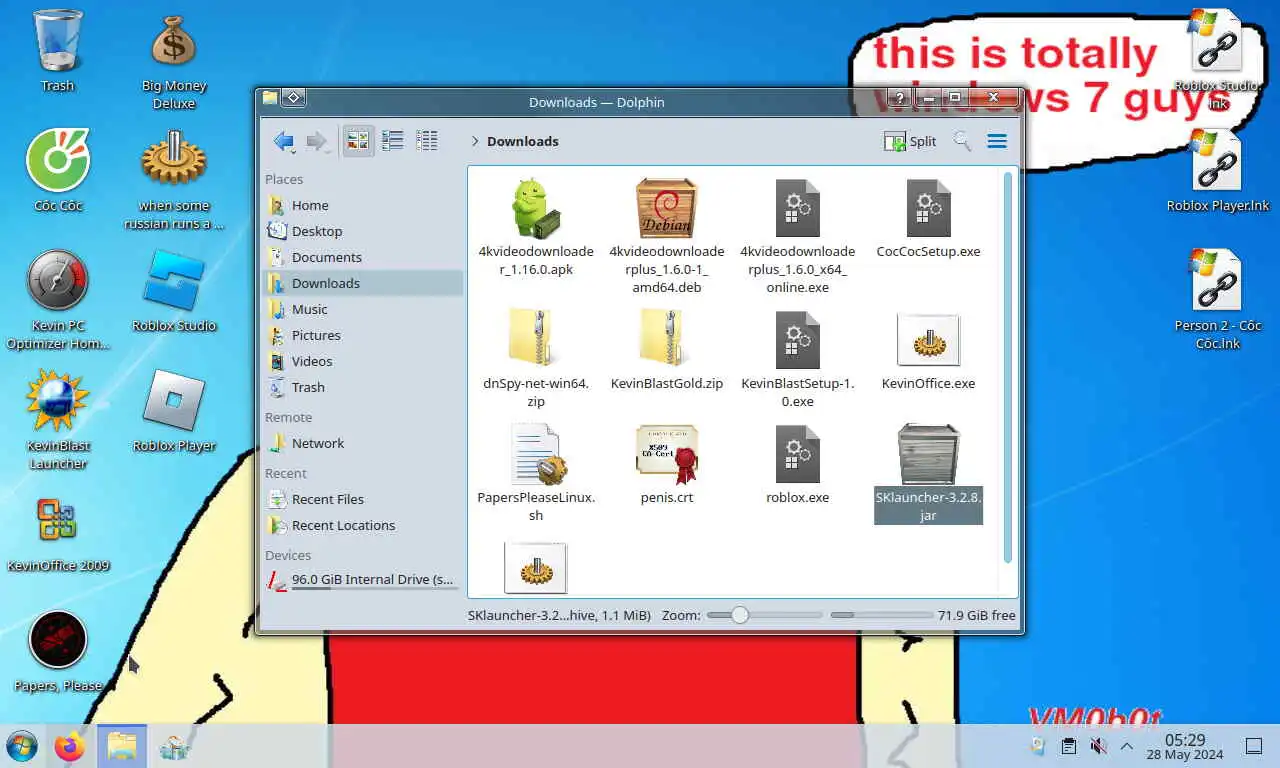Open Cốc Cốc browser desktop icon

click(x=58, y=170)
